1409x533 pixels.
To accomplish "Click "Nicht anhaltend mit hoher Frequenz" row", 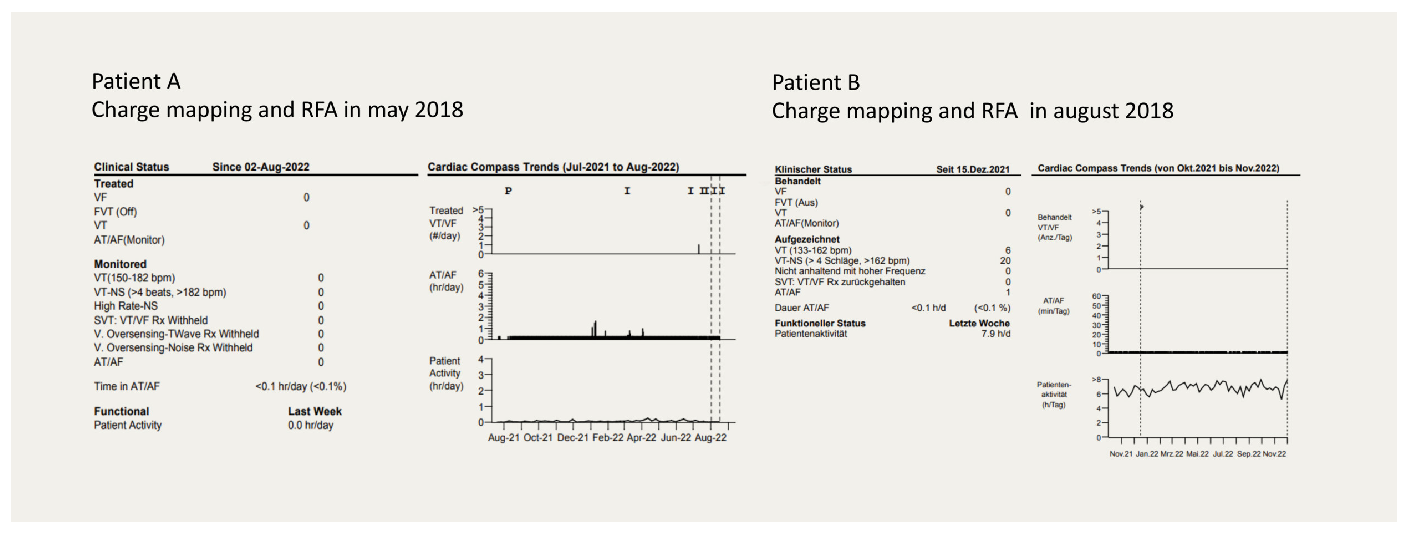I will [x=850, y=271].
